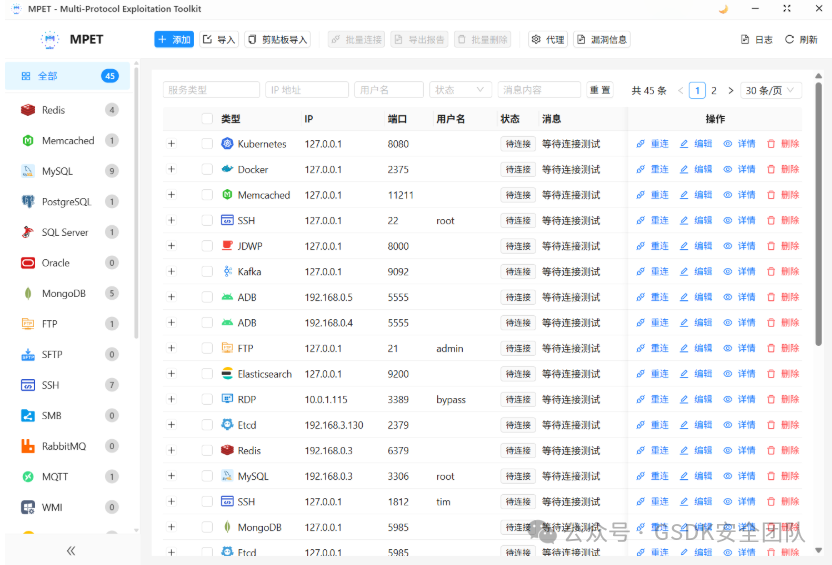Viewport: 832px width, 565px height.
Task: Edit the Docker row via 编辑
Action: point(696,169)
